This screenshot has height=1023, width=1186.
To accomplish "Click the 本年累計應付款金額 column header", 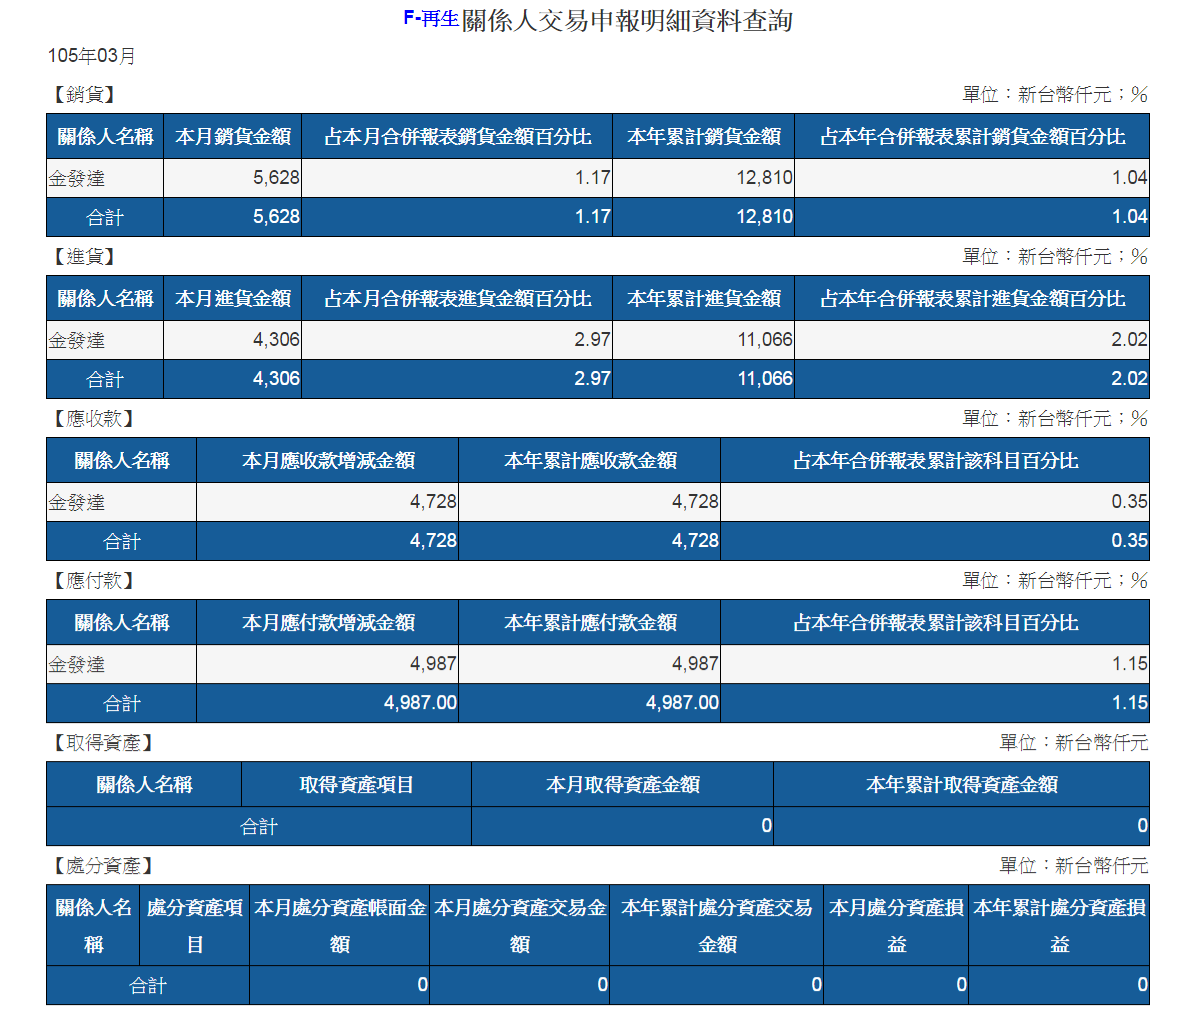I will (591, 622).
